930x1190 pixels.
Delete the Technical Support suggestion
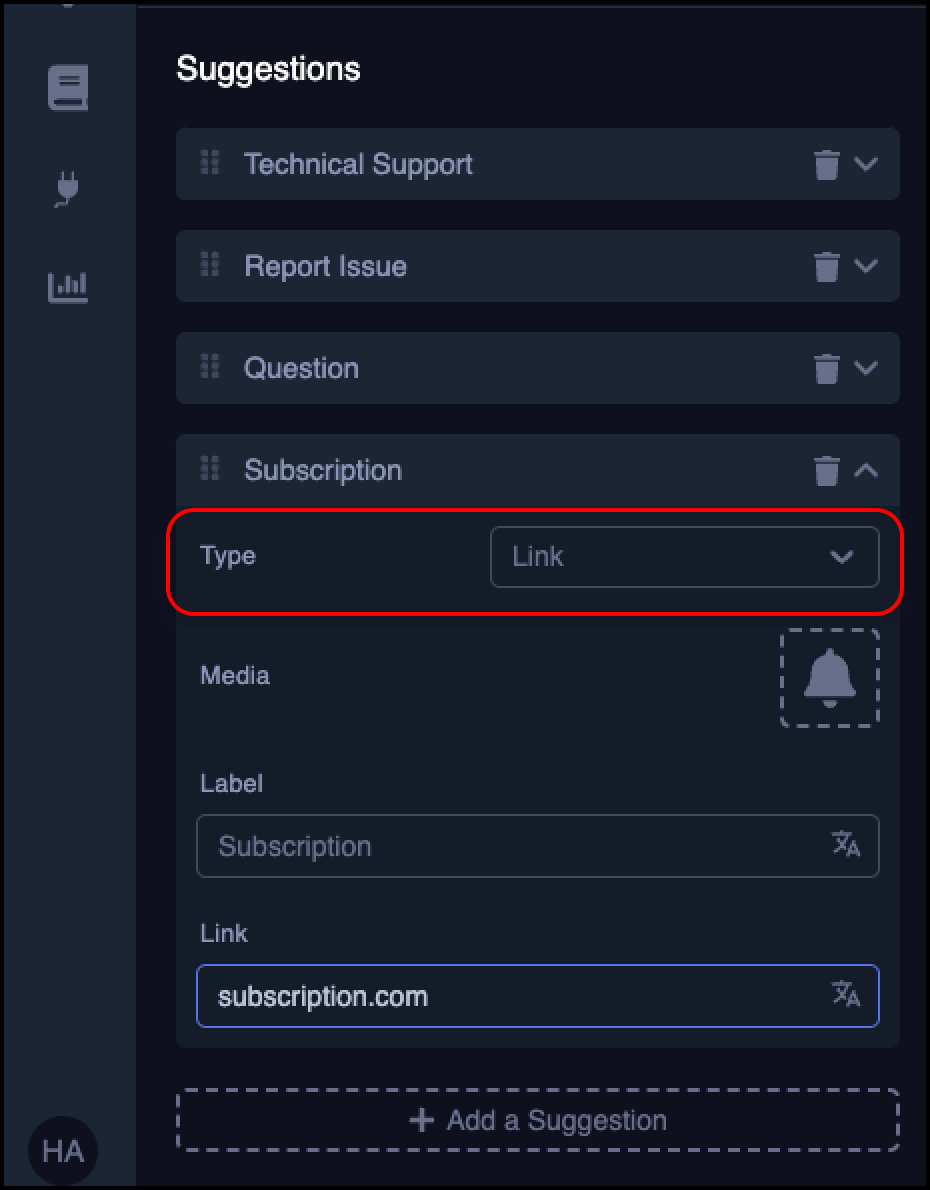pyautogui.click(x=825, y=164)
